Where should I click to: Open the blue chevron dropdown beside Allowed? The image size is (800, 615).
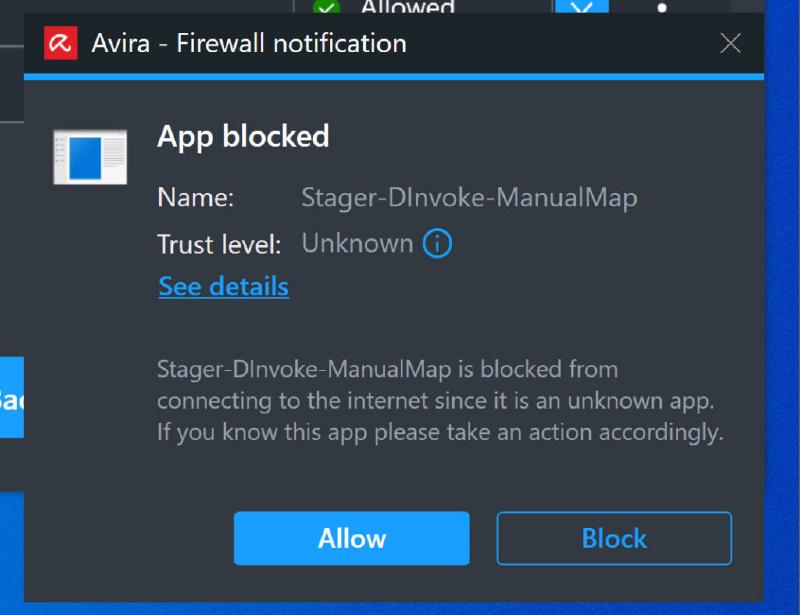(x=582, y=7)
